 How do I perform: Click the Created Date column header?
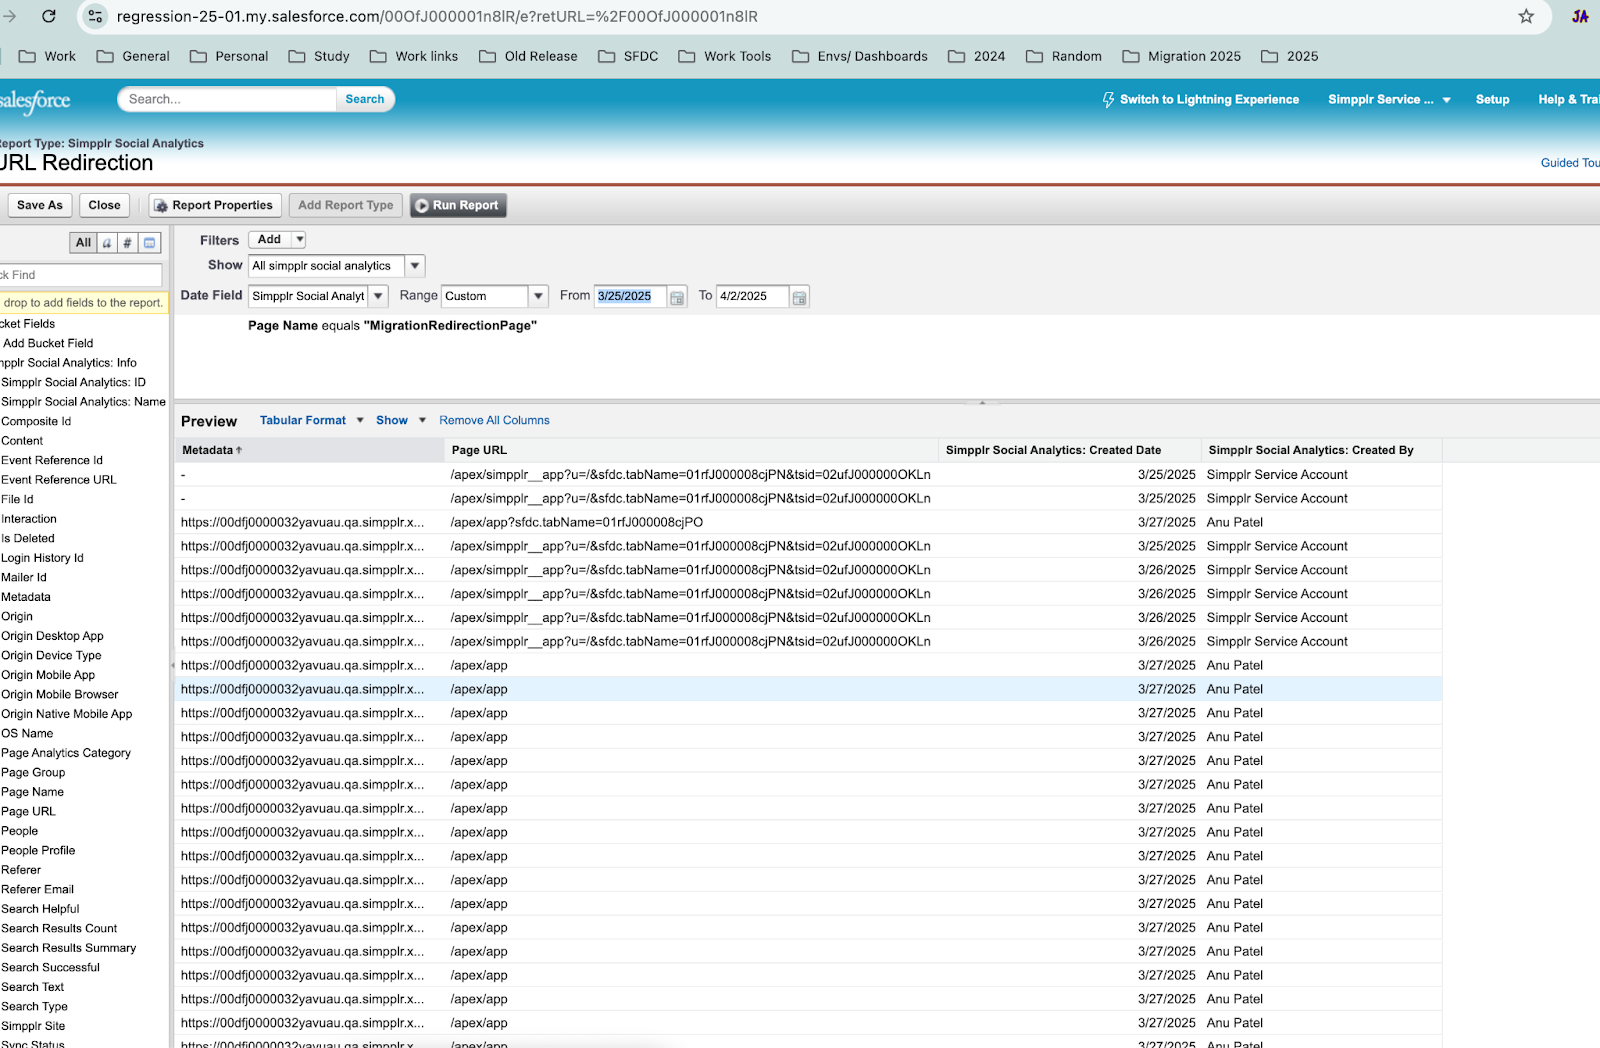coord(1069,450)
